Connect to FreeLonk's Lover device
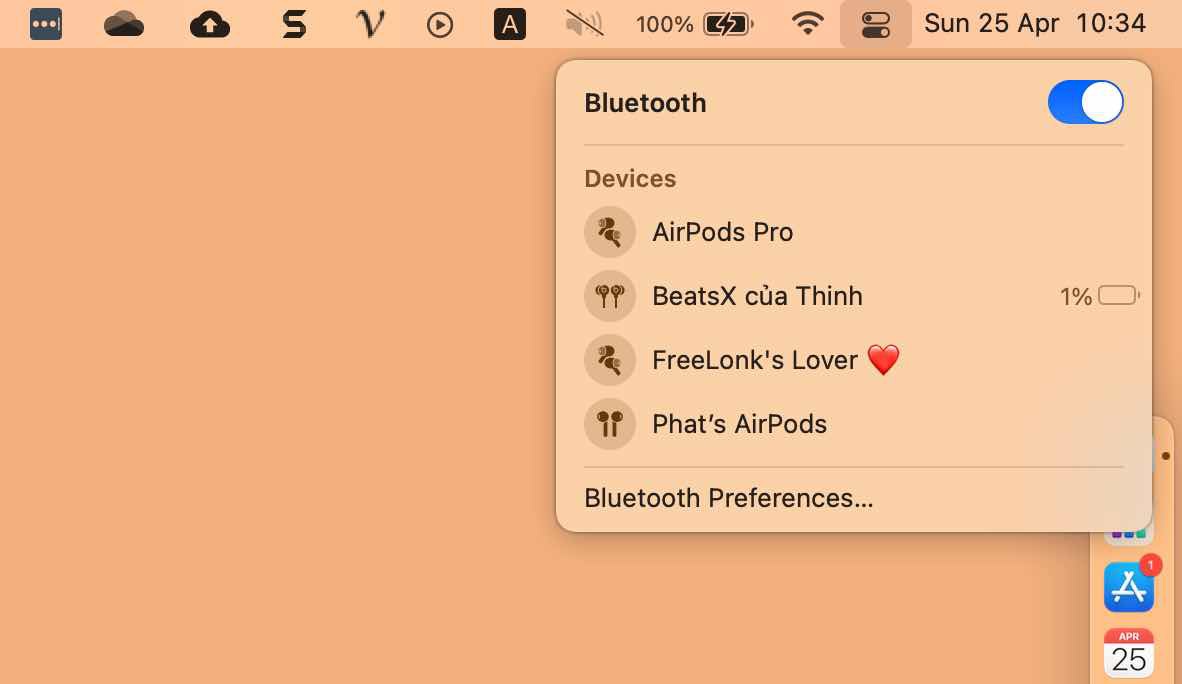Viewport: 1182px width, 684px height. coord(755,360)
